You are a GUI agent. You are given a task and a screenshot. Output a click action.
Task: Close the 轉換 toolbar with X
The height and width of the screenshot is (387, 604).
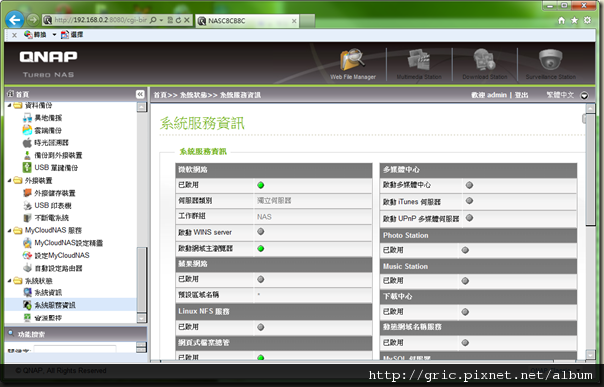coord(14,35)
